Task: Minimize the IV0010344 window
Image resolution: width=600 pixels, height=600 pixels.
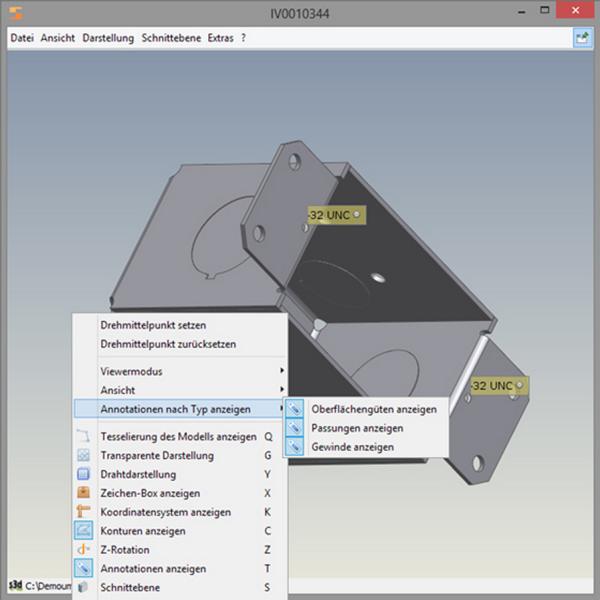Action: (521, 12)
